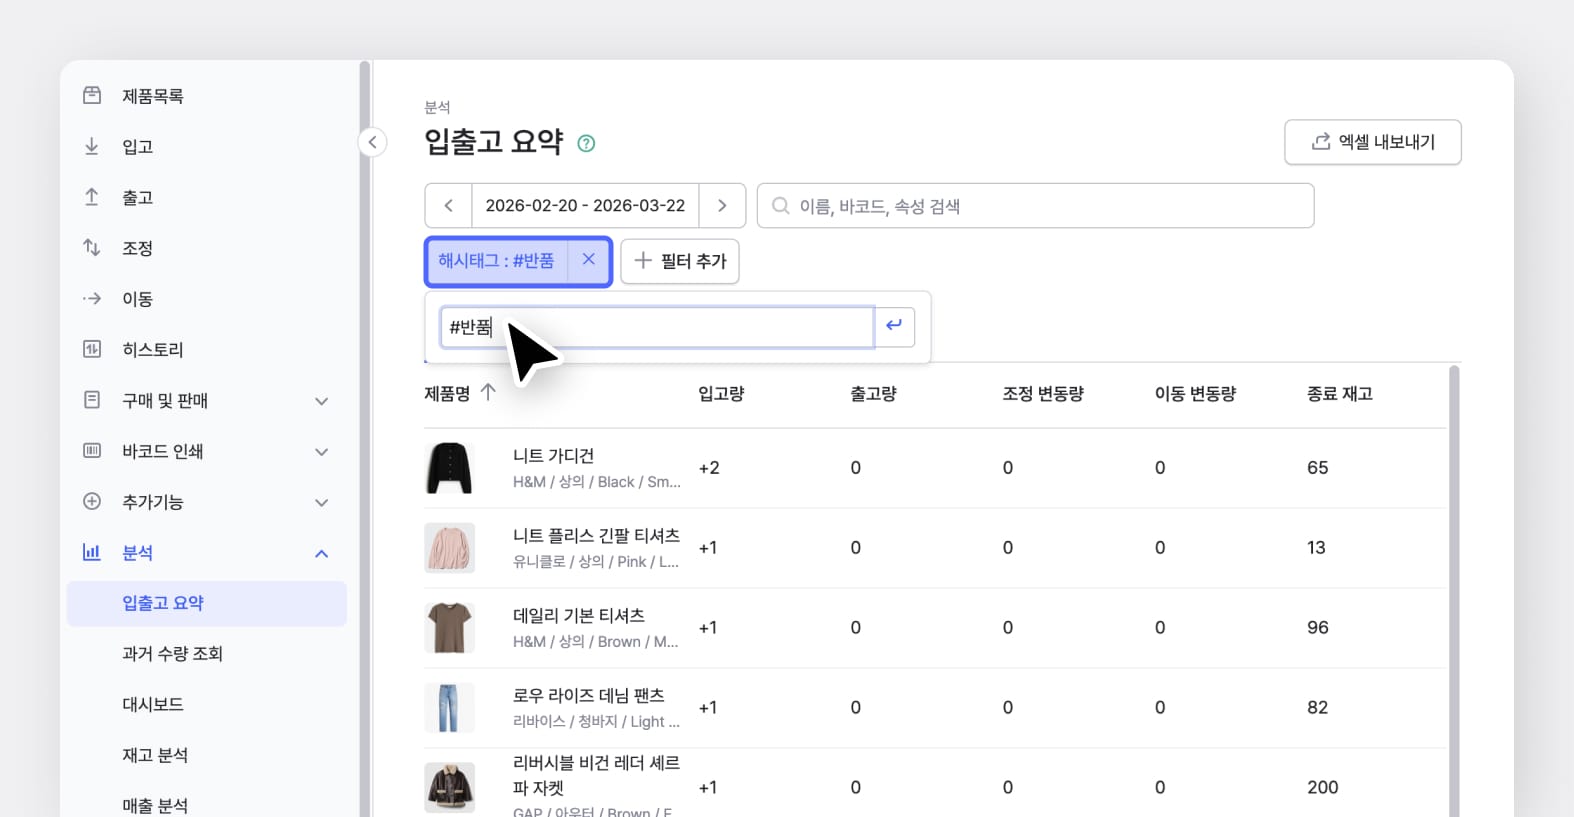
Task: Collapse the sidebar with the round chevron
Action: 372,142
